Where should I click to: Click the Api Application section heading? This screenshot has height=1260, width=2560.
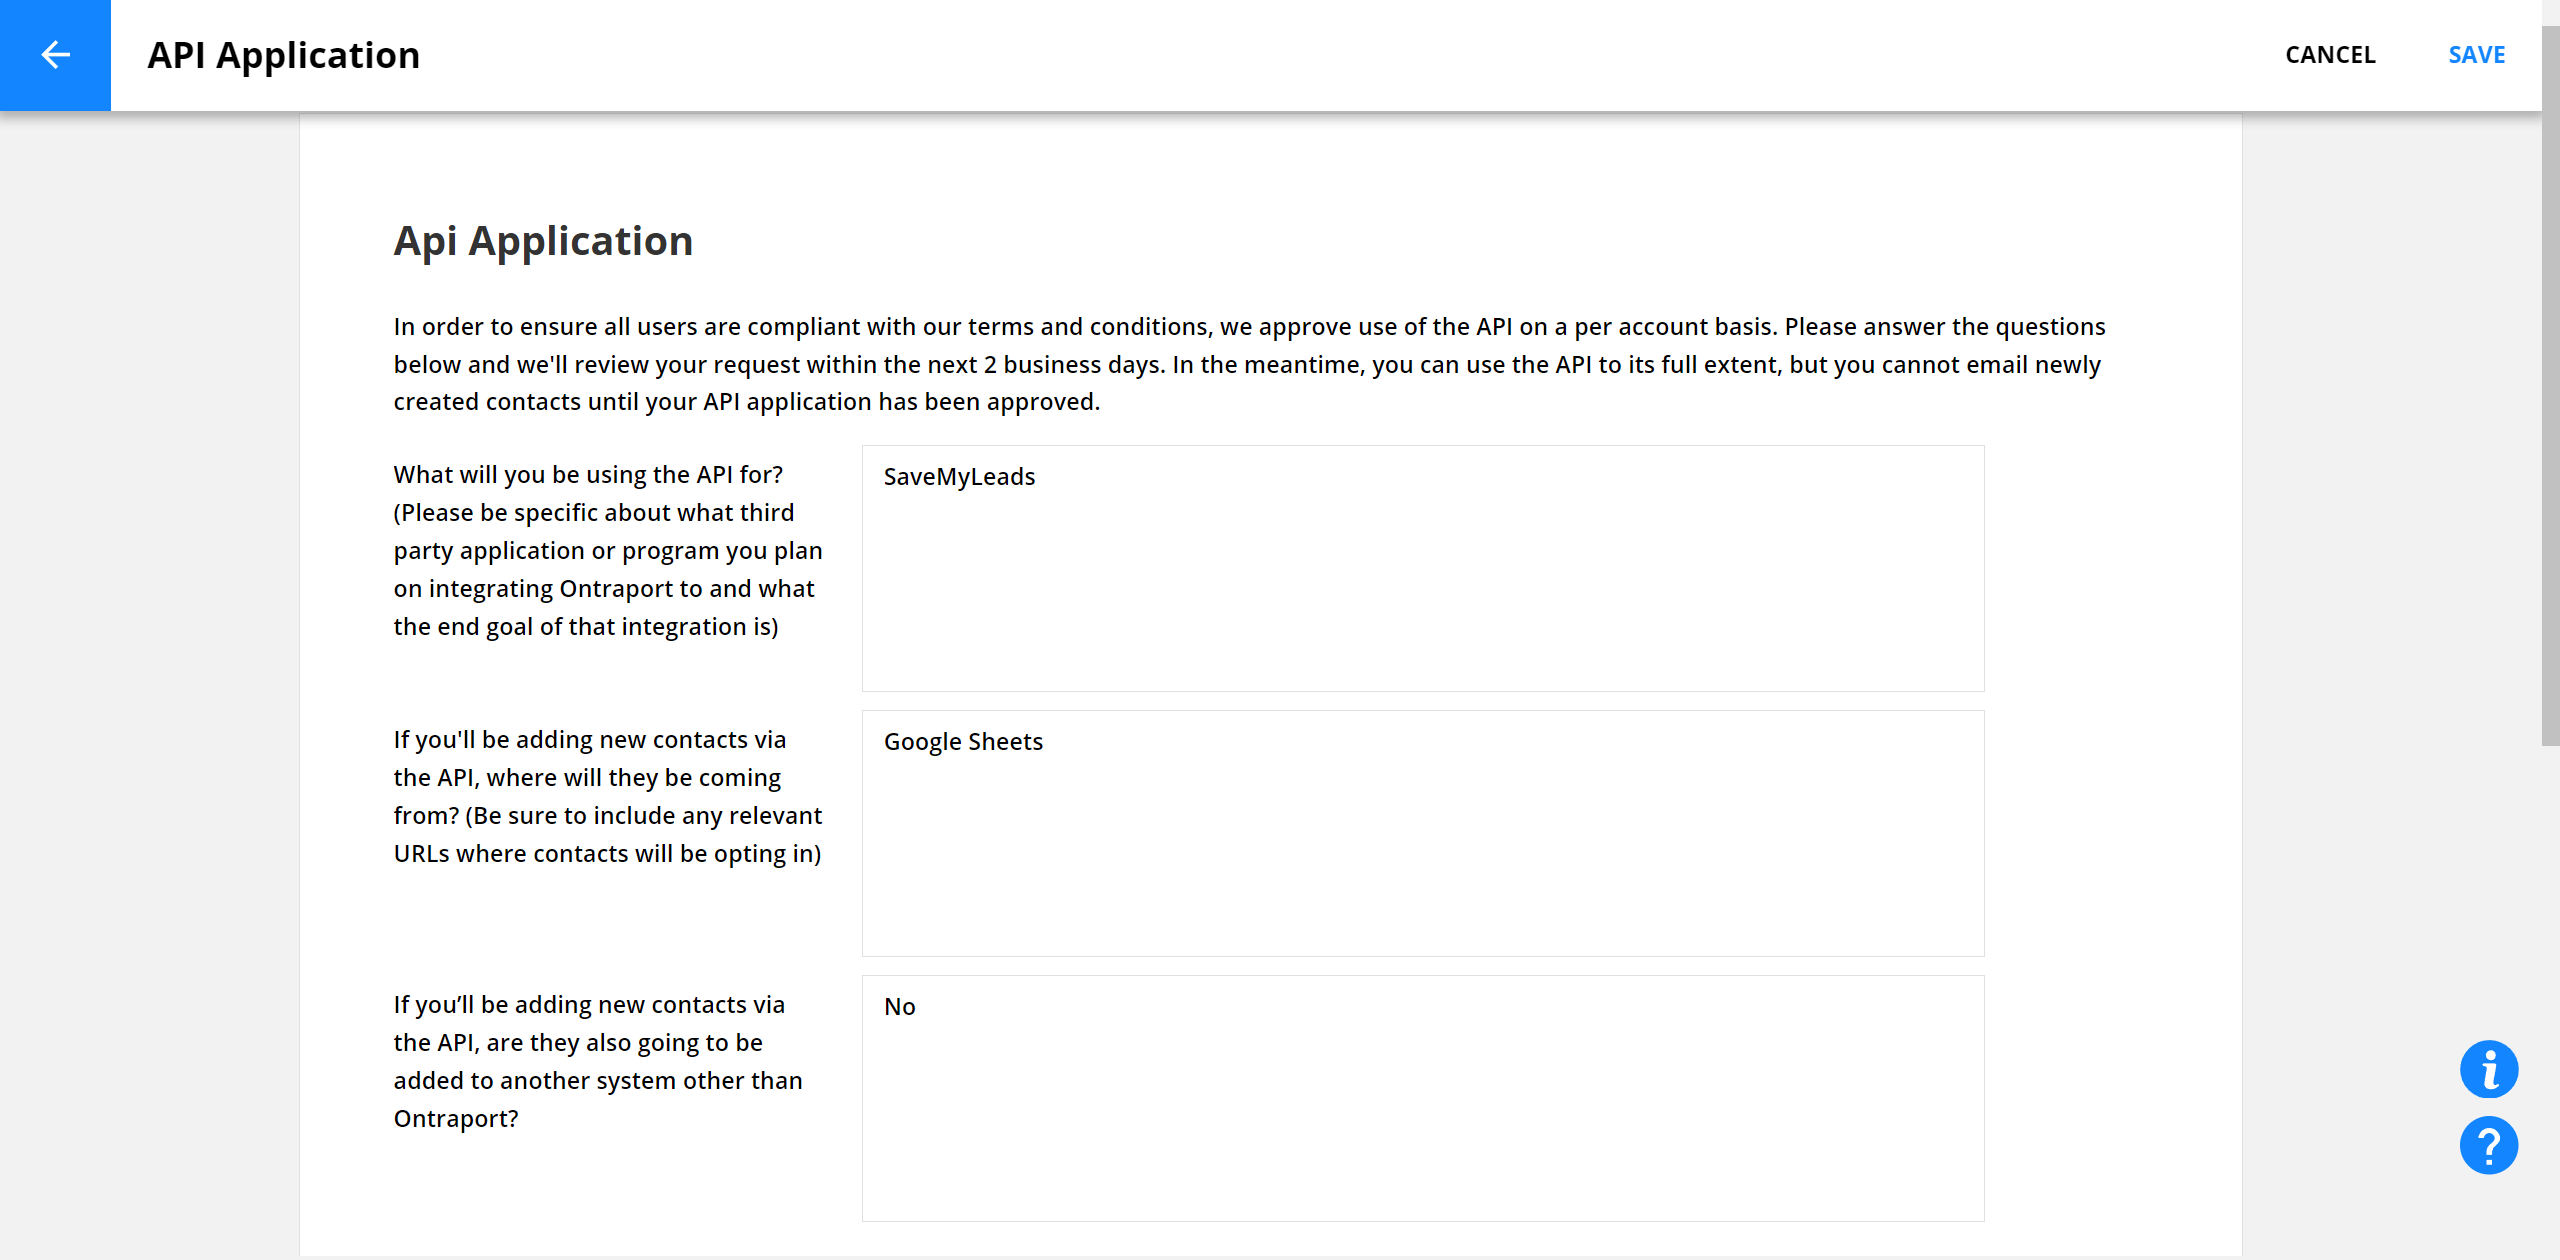point(543,241)
